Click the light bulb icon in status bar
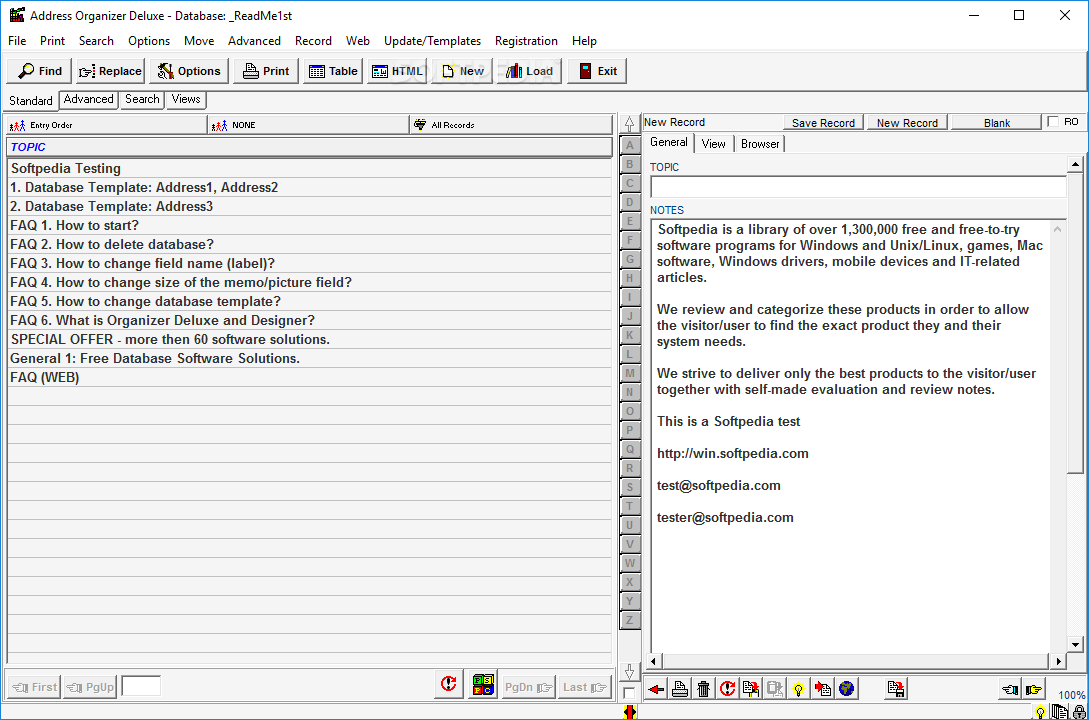Screen dimensions: 1089x720 [x=1040, y=712]
